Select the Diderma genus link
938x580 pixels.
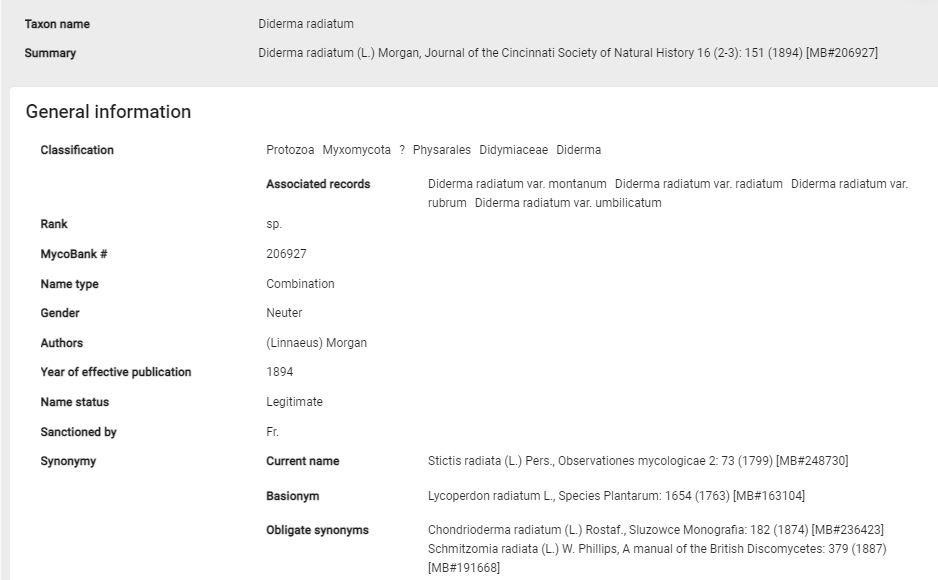tap(578, 150)
